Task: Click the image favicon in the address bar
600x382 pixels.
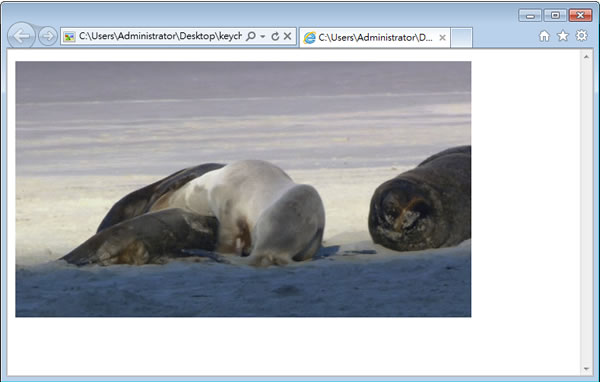Action: pos(69,37)
